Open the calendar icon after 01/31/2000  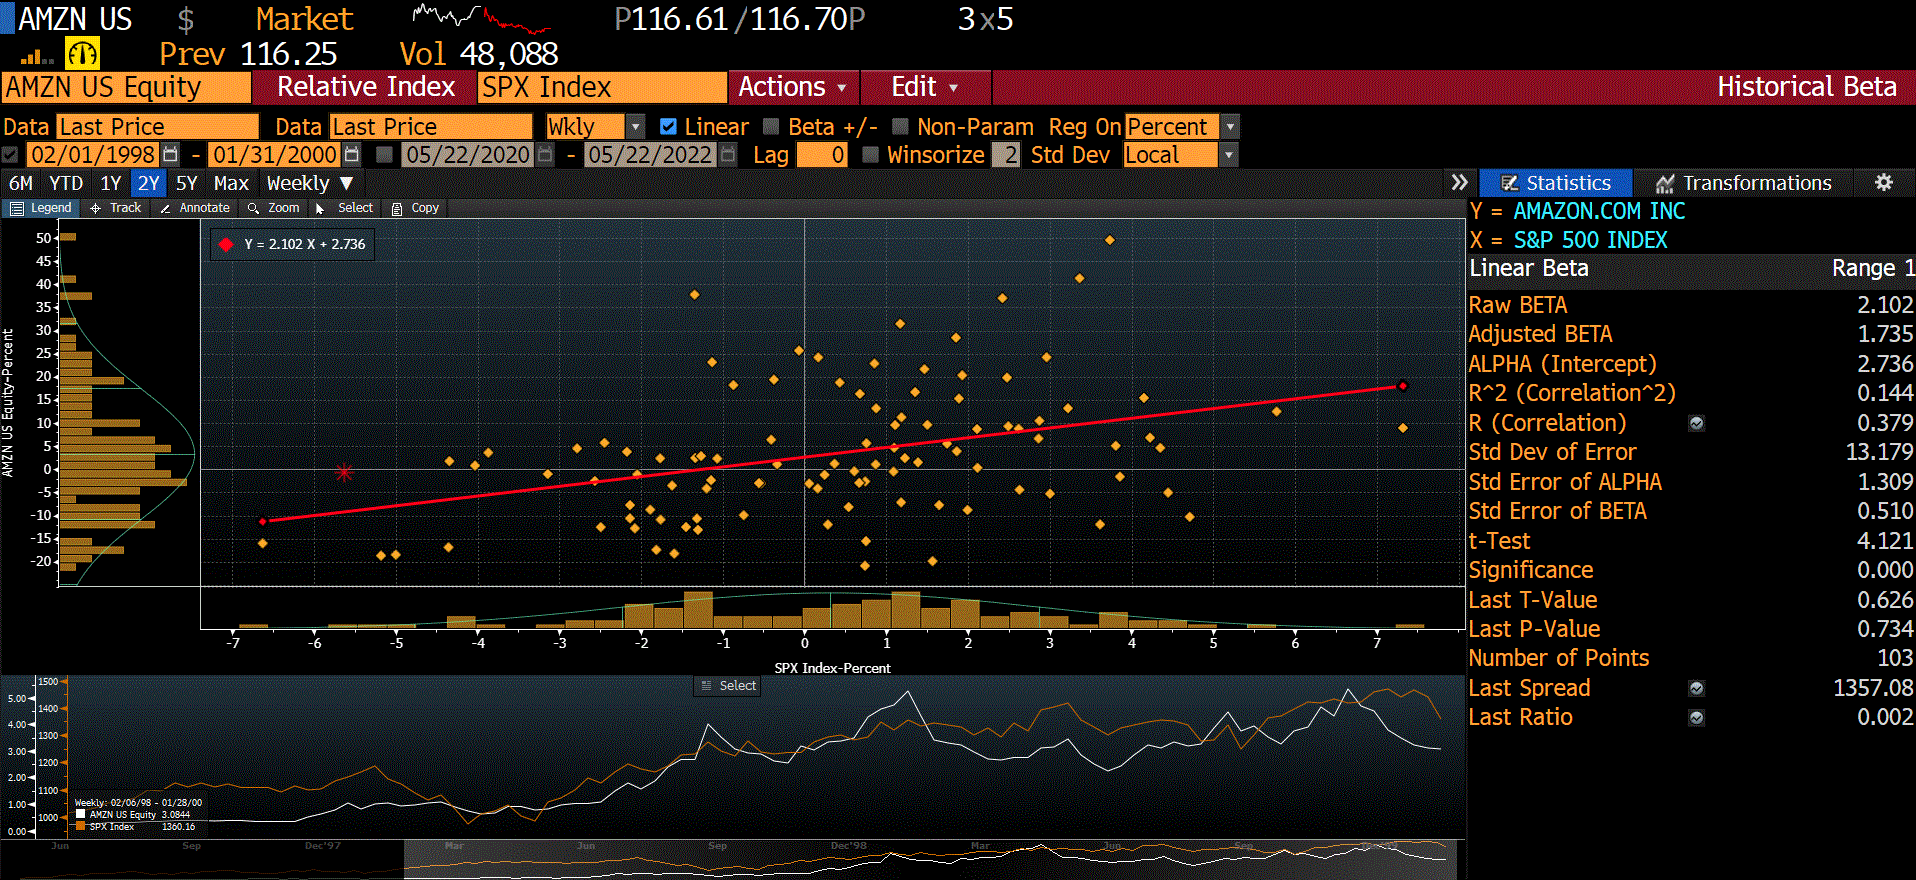pyautogui.click(x=352, y=155)
